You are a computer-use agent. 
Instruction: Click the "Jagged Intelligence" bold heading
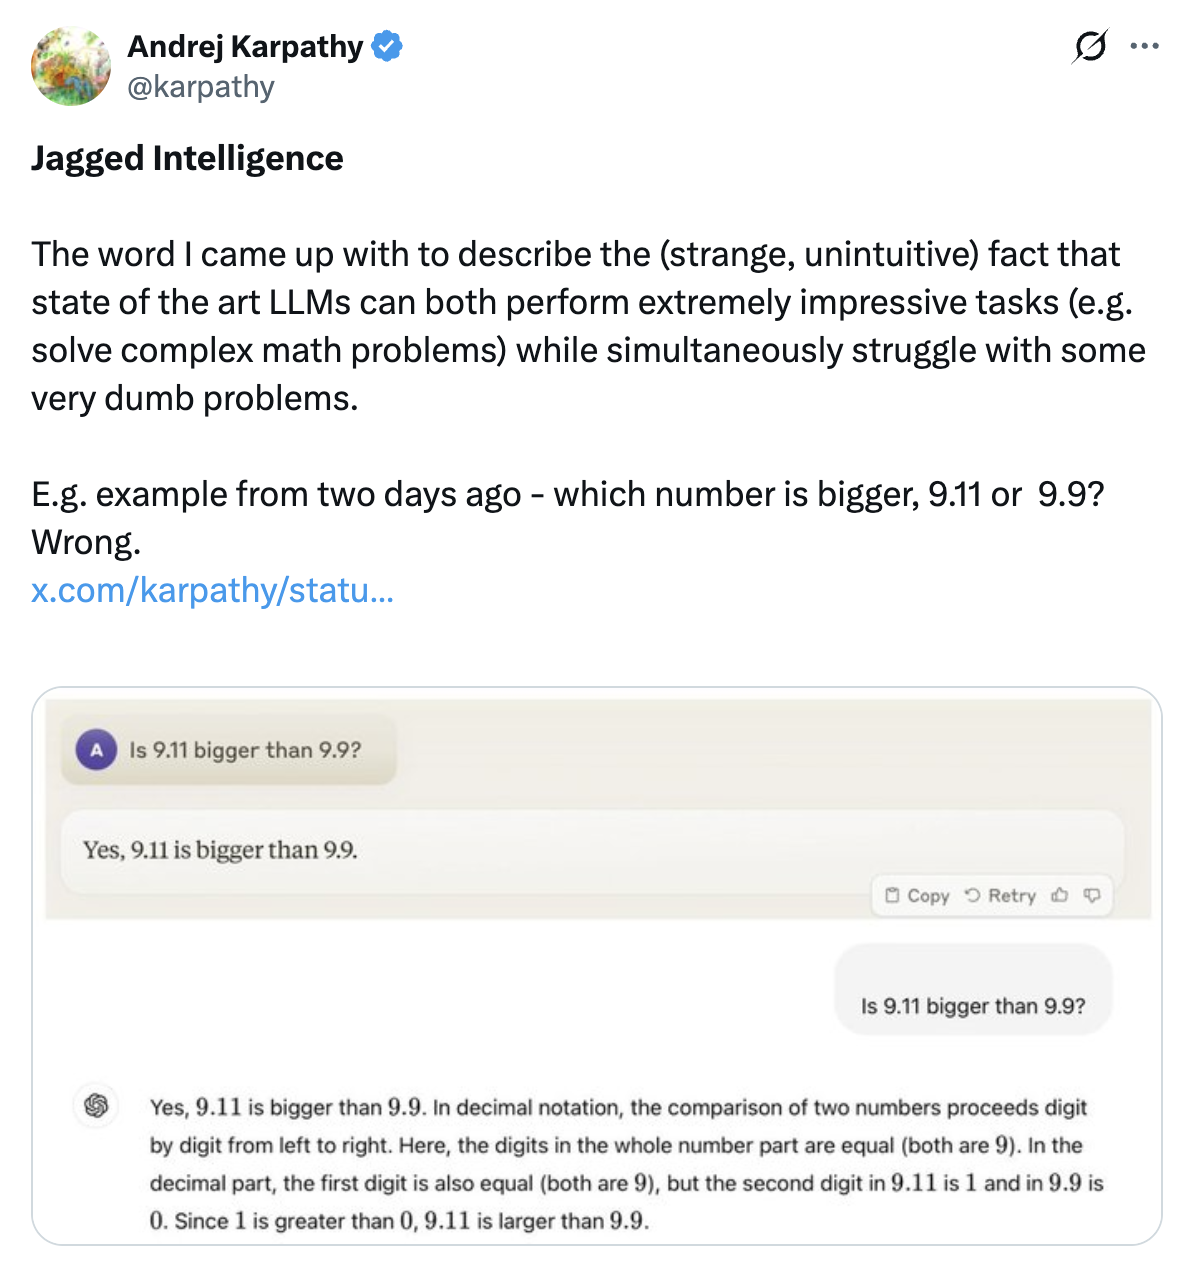(x=187, y=158)
